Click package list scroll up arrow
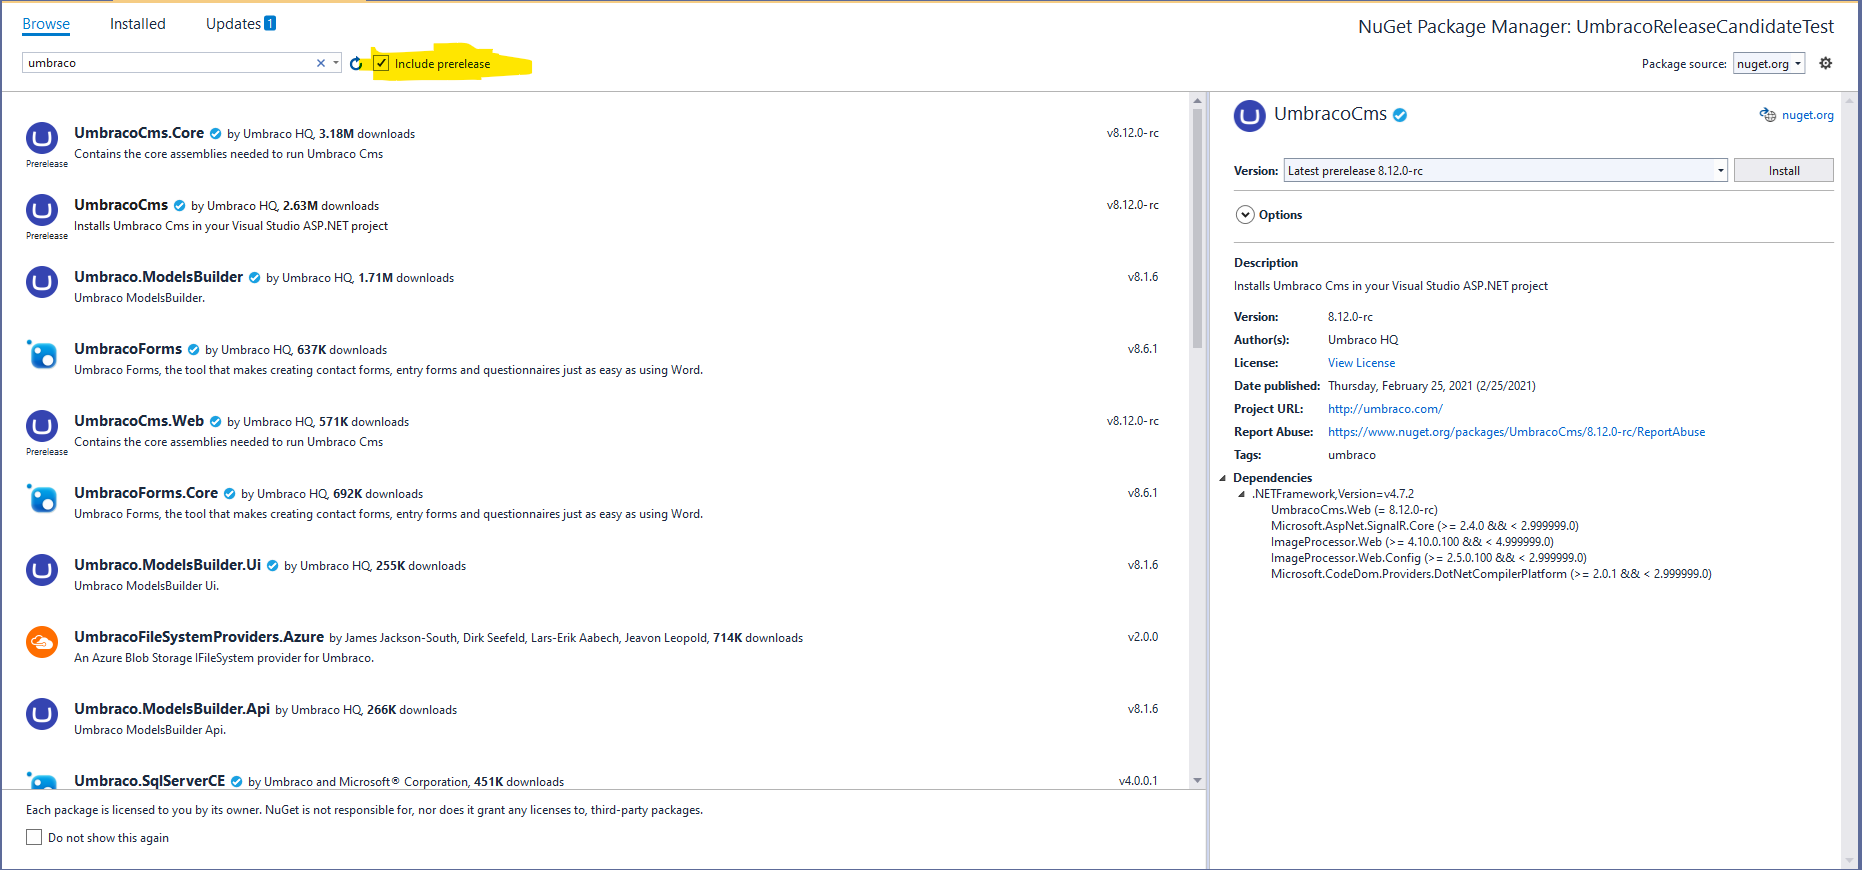This screenshot has height=870, width=1862. coord(1197,100)
